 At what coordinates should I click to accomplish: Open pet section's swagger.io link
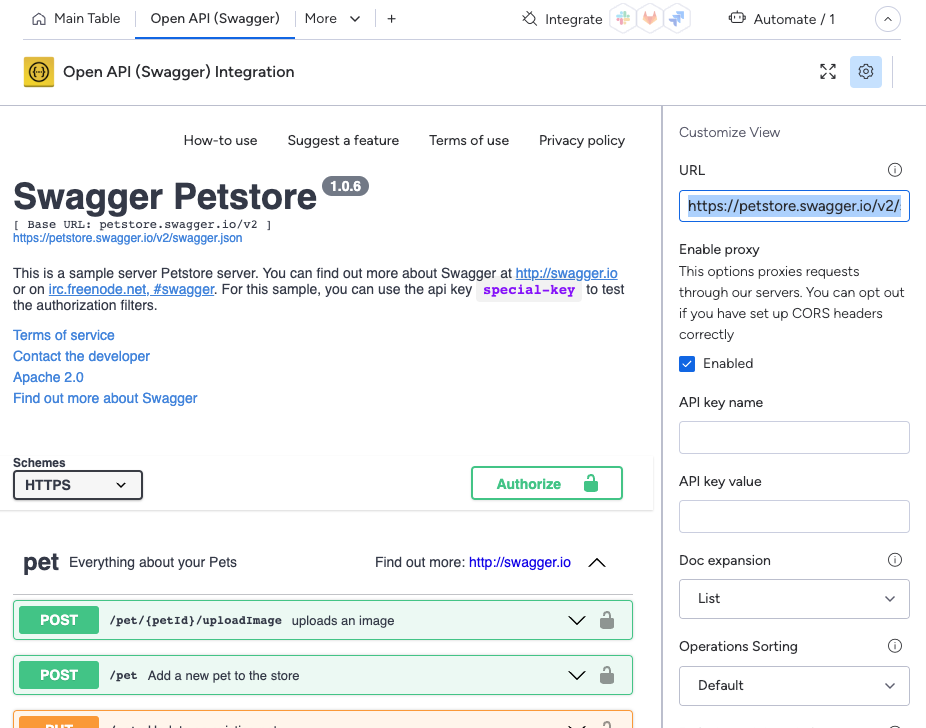click(520, 563)
